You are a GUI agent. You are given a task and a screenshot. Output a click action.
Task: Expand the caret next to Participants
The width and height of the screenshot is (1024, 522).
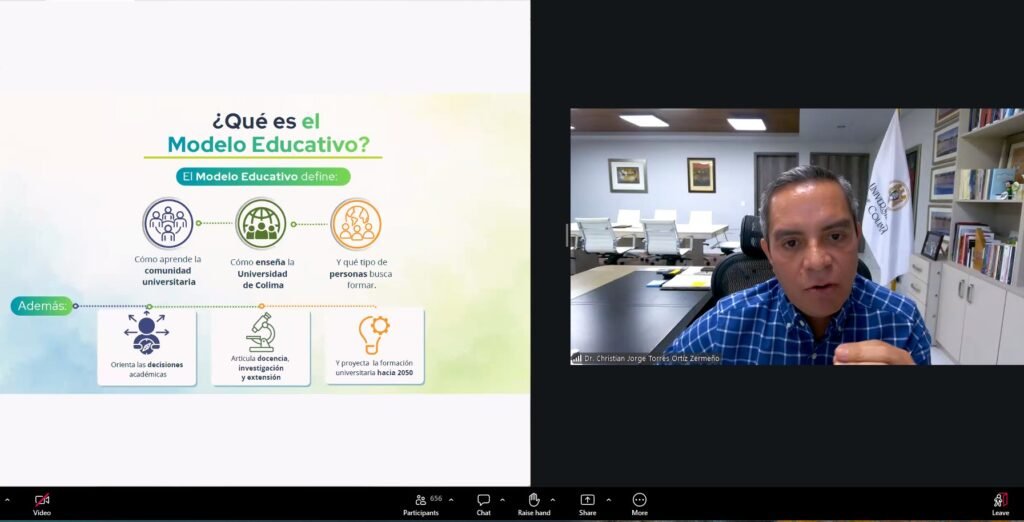click(451, 500)
